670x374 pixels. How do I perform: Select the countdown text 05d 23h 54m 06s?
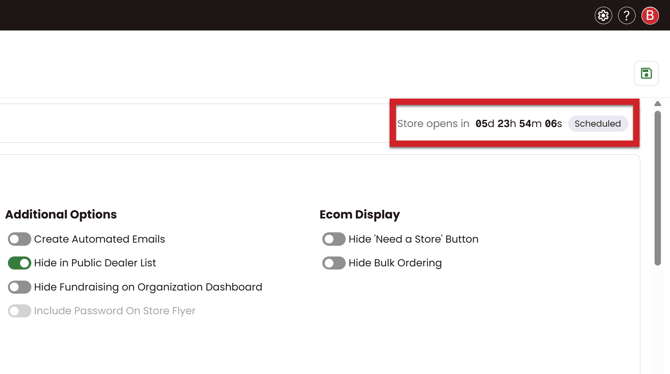[518, 124]
